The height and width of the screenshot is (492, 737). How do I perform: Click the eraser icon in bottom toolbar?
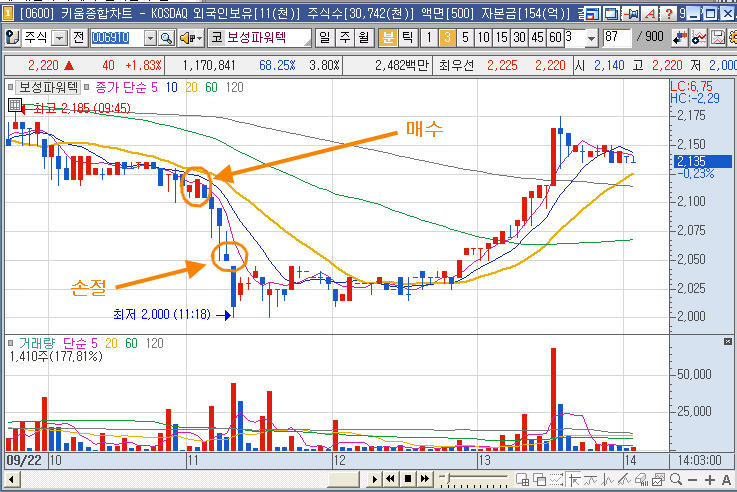click(x=642, y=479)
